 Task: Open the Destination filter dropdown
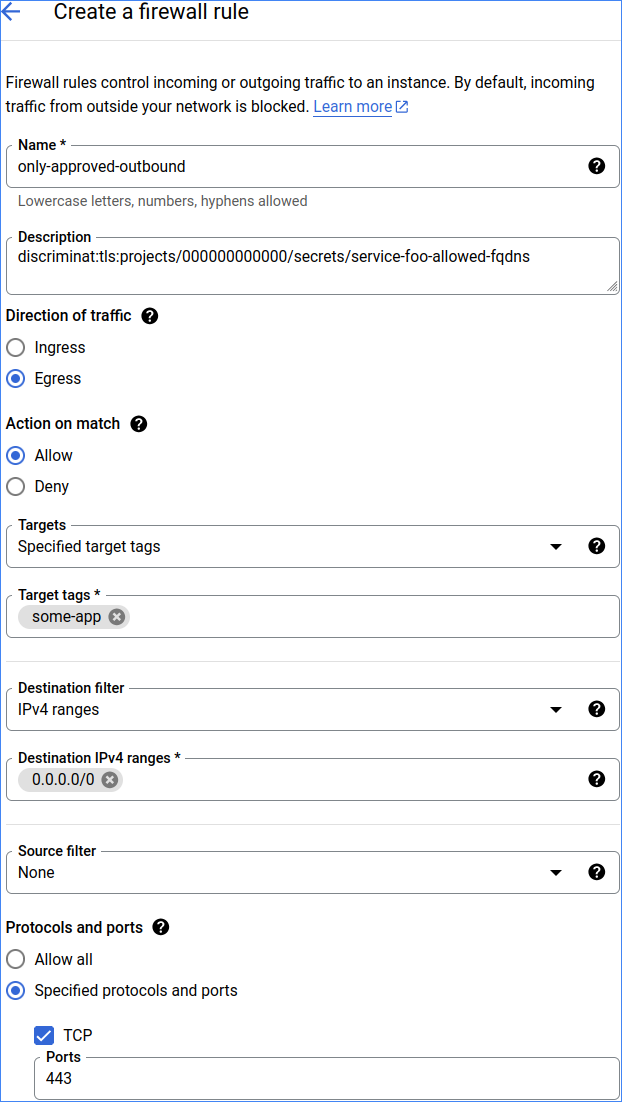557,710
